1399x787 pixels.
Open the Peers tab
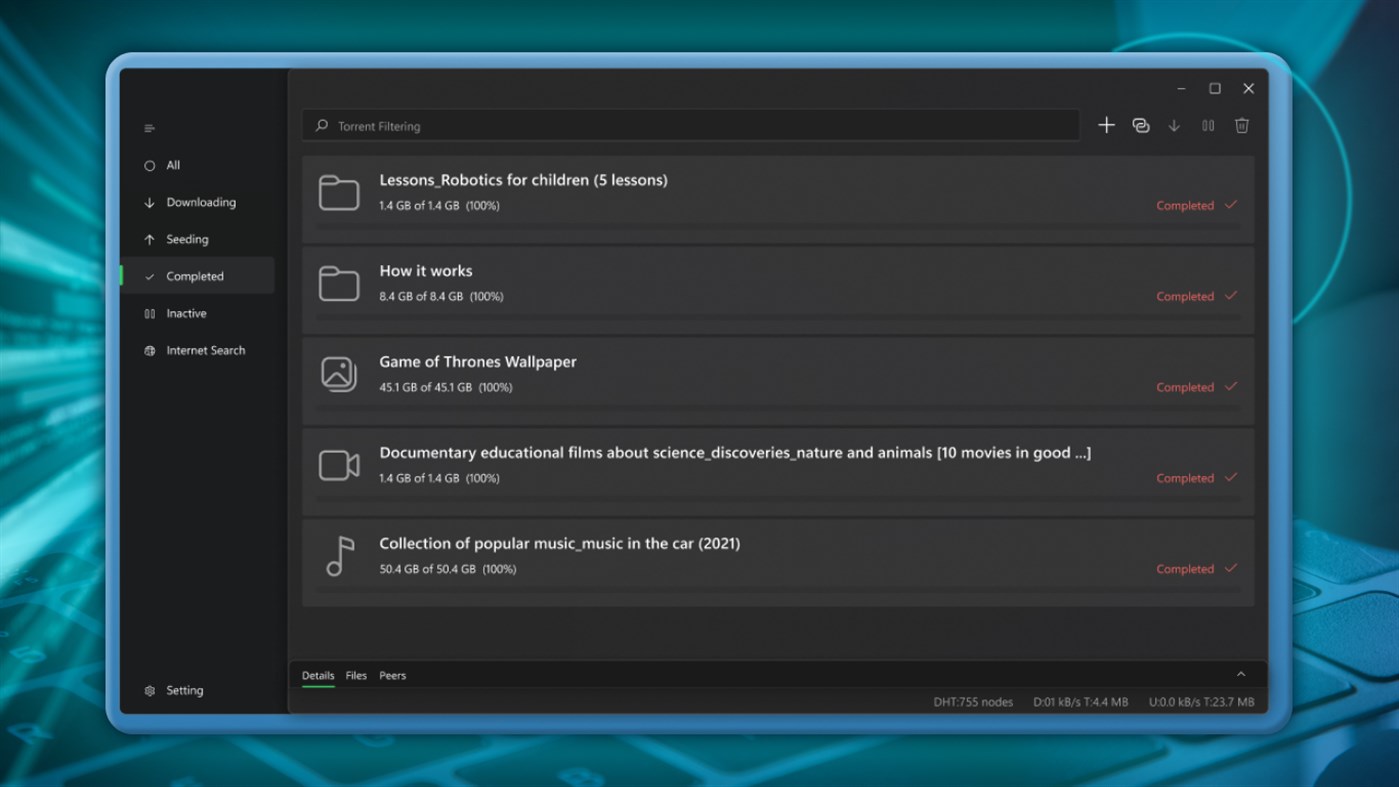[x=393, y=675]
